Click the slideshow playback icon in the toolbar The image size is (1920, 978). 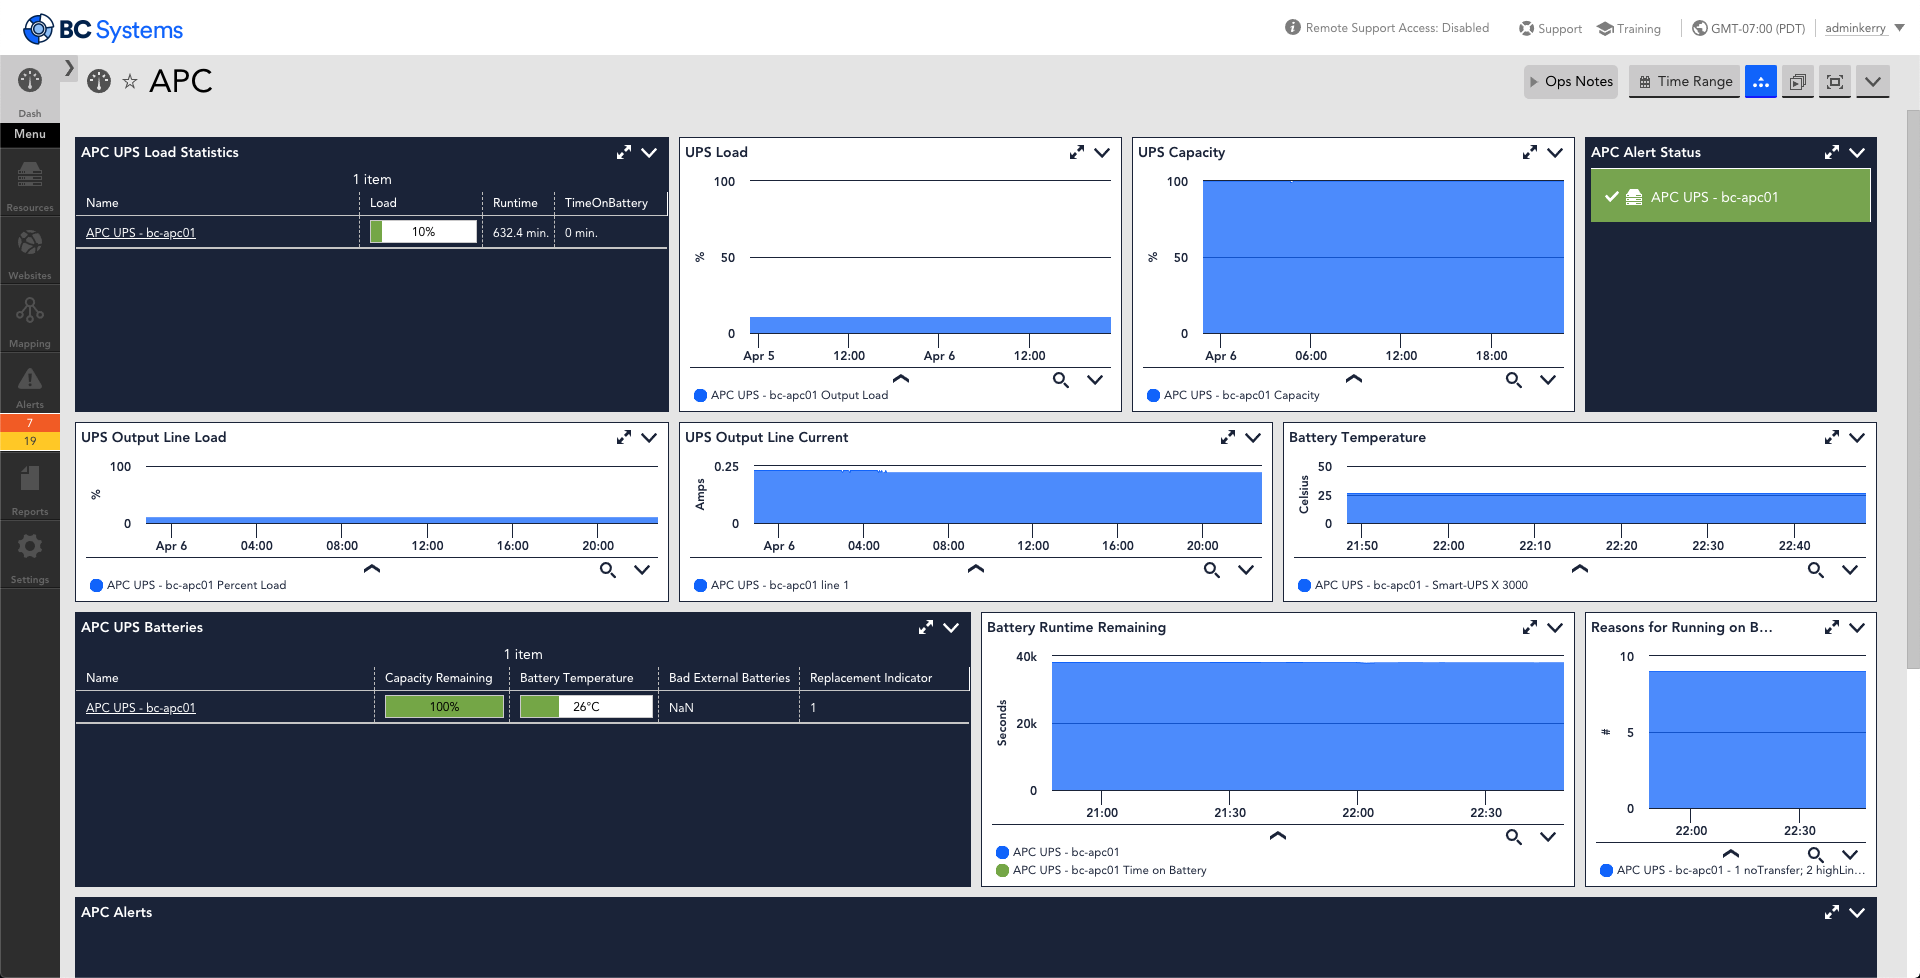coord(1797,81)
